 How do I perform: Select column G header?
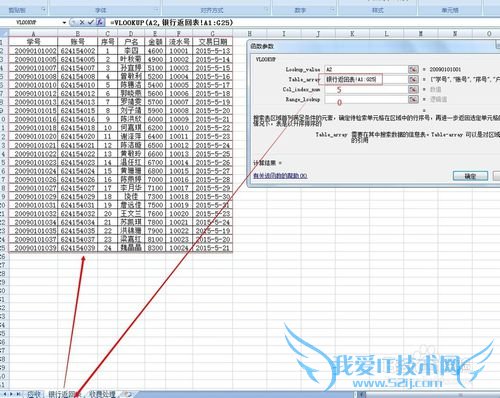213,33
